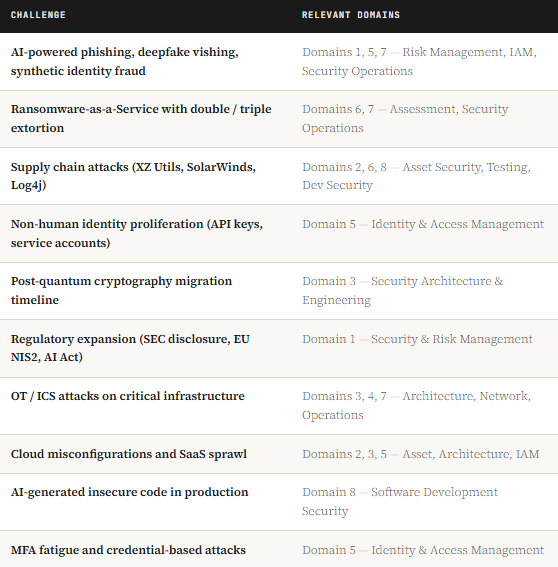Select Domain 3 Security Architecture & Engineering

point(402,291)
